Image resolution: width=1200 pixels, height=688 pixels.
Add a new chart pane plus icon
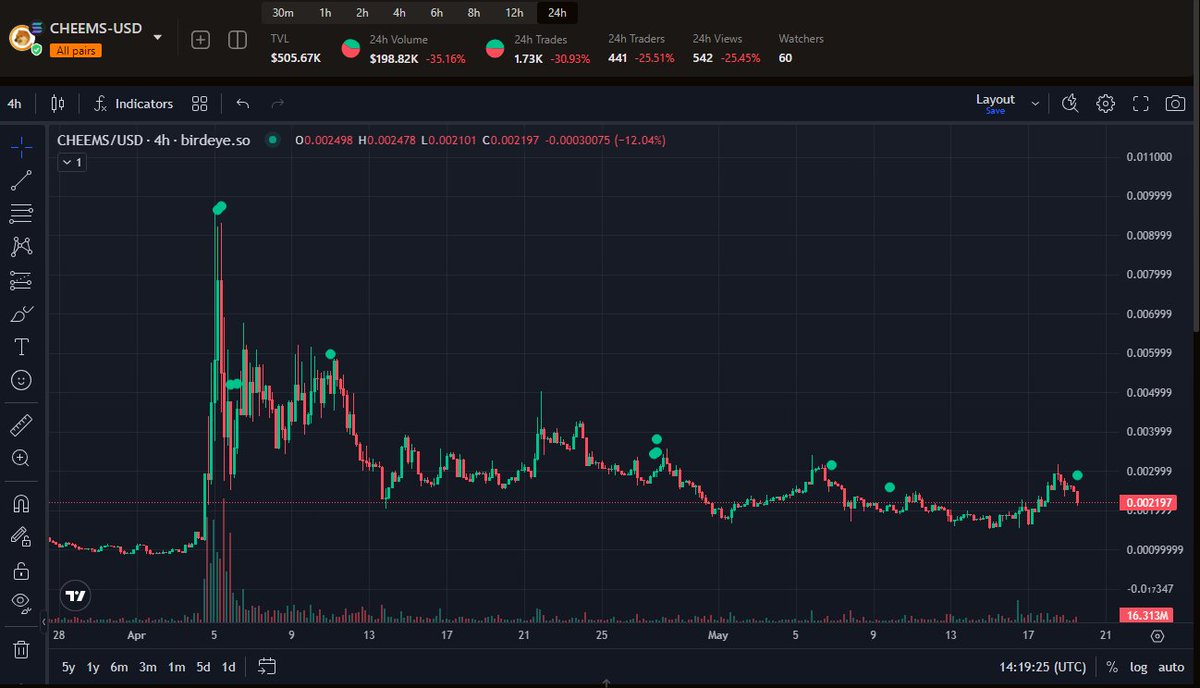coord(201,40)
